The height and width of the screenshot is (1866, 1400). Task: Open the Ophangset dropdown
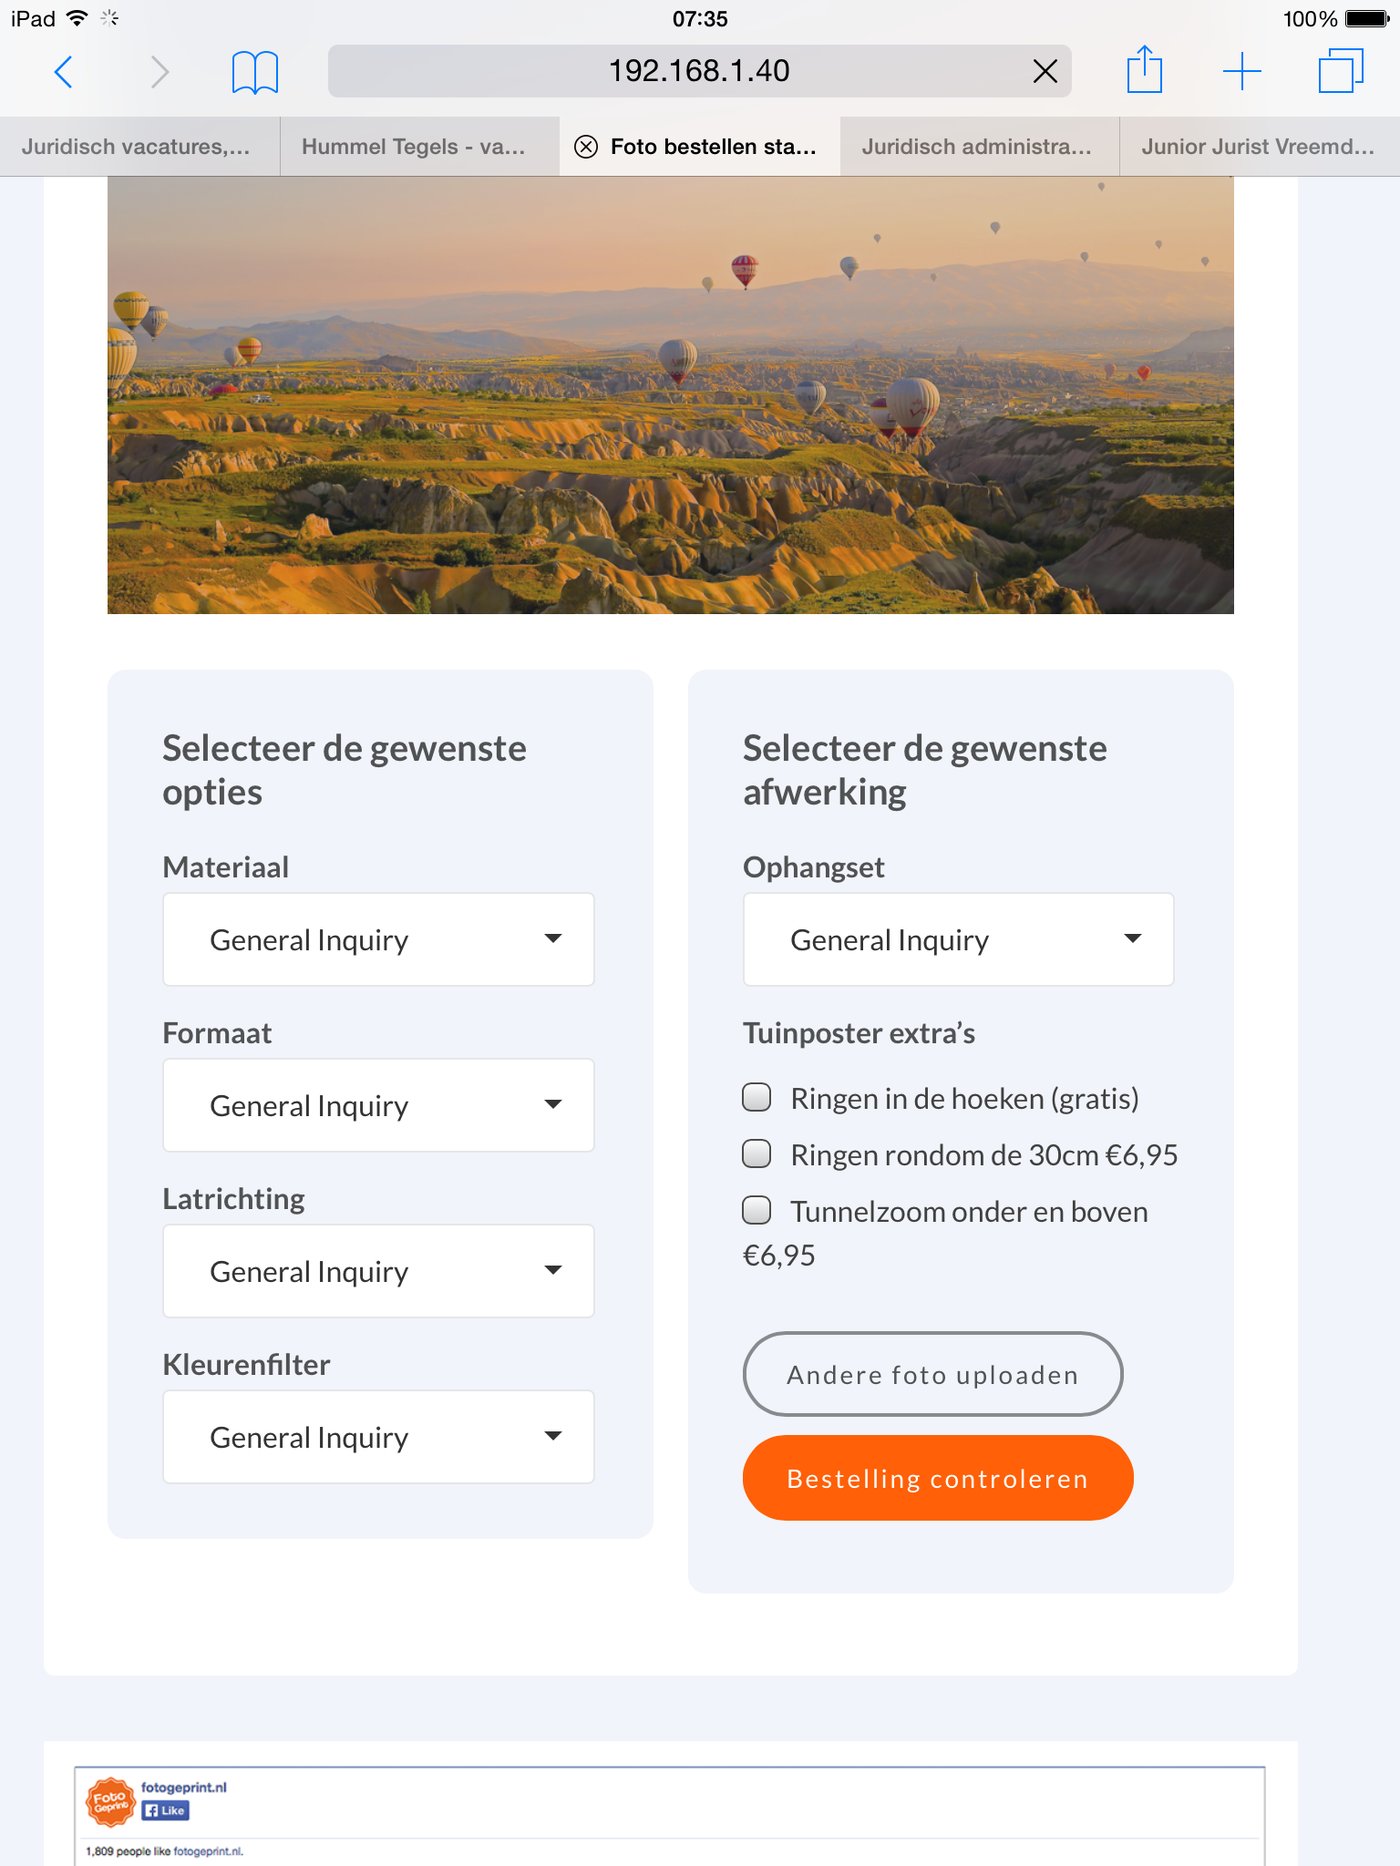pyautogui.click(x=957, y=939)
